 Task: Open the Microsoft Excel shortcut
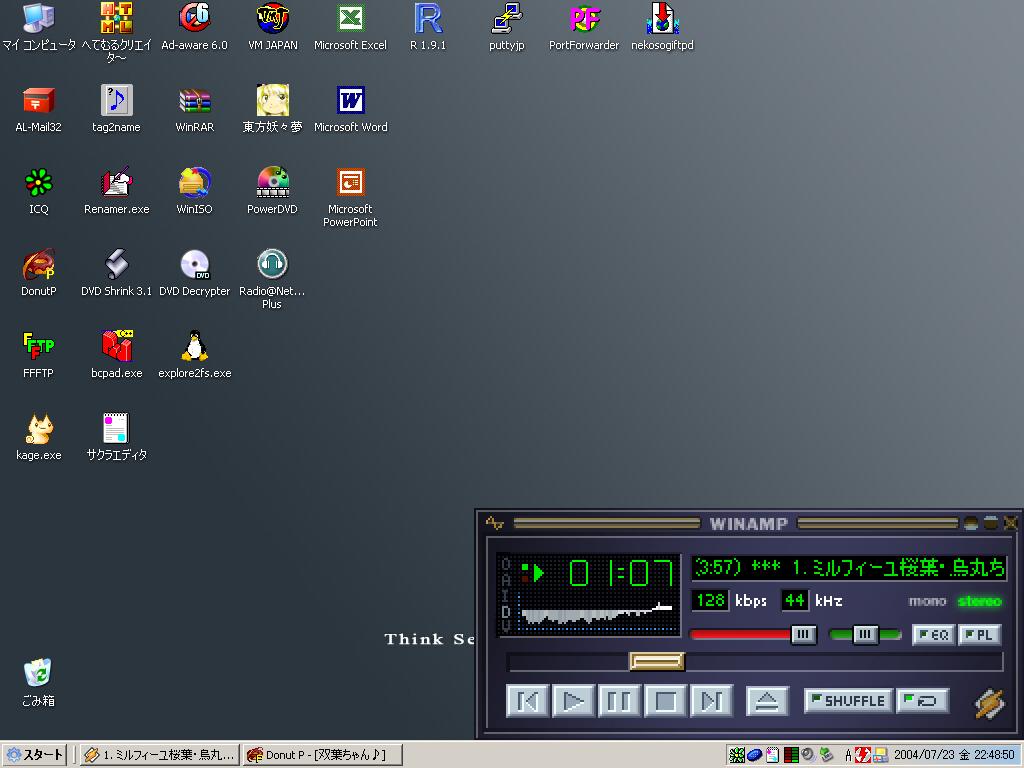350,27
